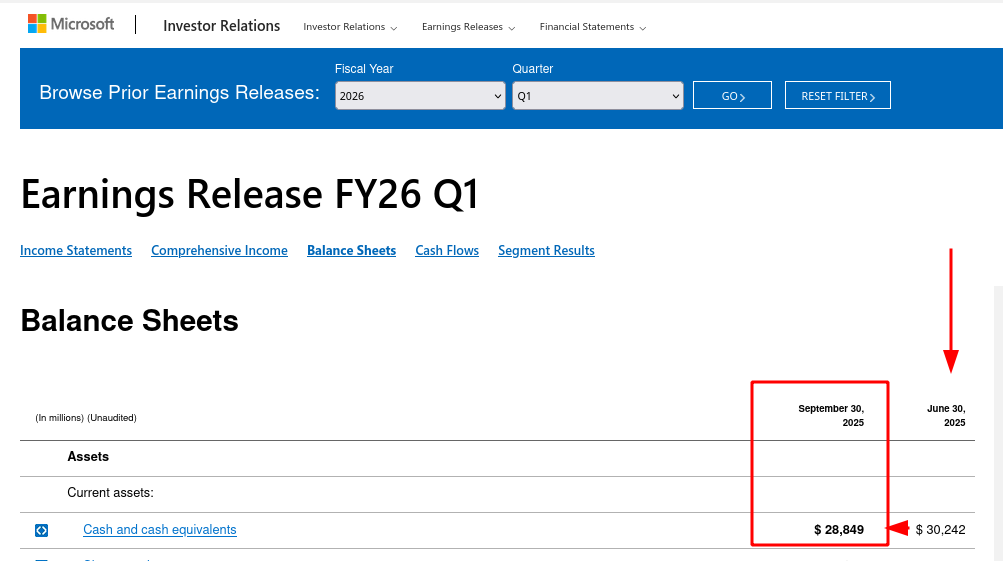Click the icon beside Cash and cash equivalents
The image size is (1003, 561).
42,530
